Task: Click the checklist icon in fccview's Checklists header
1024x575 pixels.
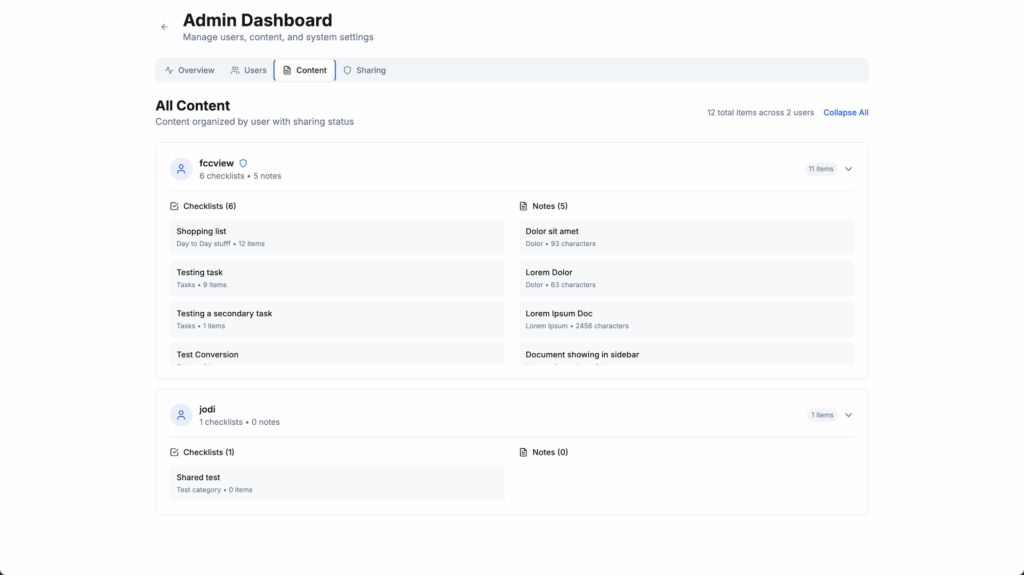Action: point(175,206)
